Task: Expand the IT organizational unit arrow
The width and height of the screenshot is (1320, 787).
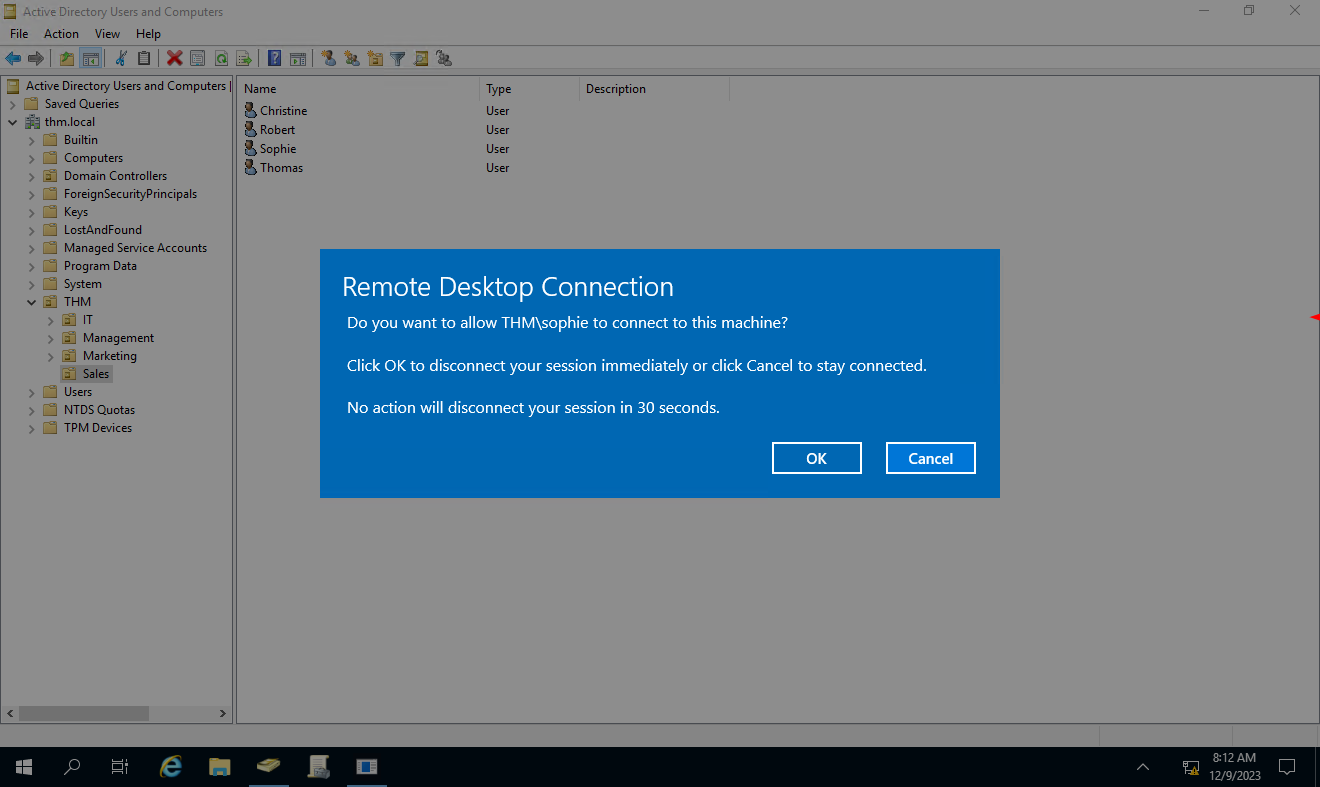Action: pos(50,320)
